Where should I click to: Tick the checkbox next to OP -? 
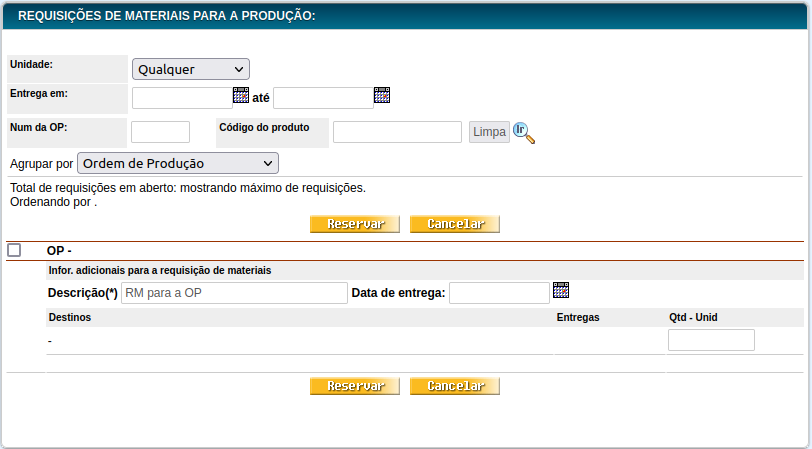click(14, 250)
